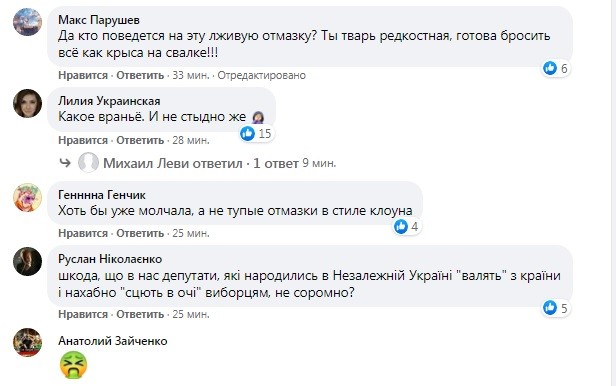Image resolution: width=616 pixels, height=386 pixels.
Task: Open Лилия Украинская's profile picture
Action: [x=27, y=103]
